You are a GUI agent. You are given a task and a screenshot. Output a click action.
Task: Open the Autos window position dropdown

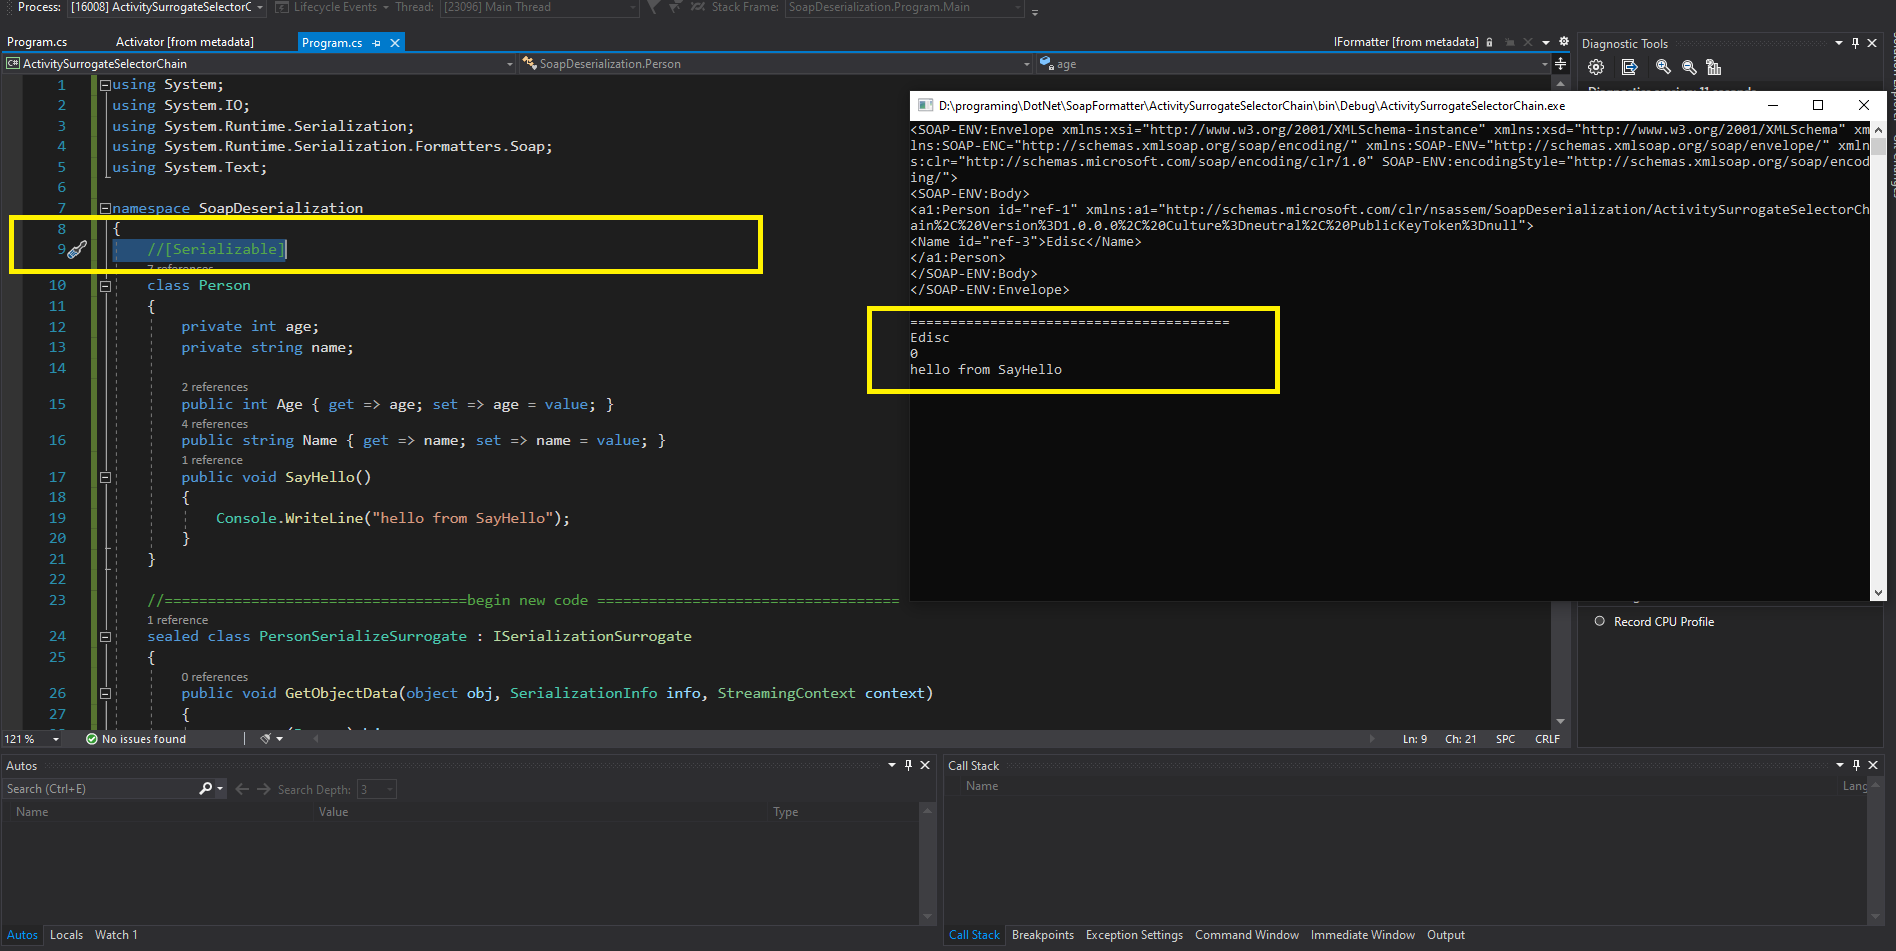click(892, 765)
